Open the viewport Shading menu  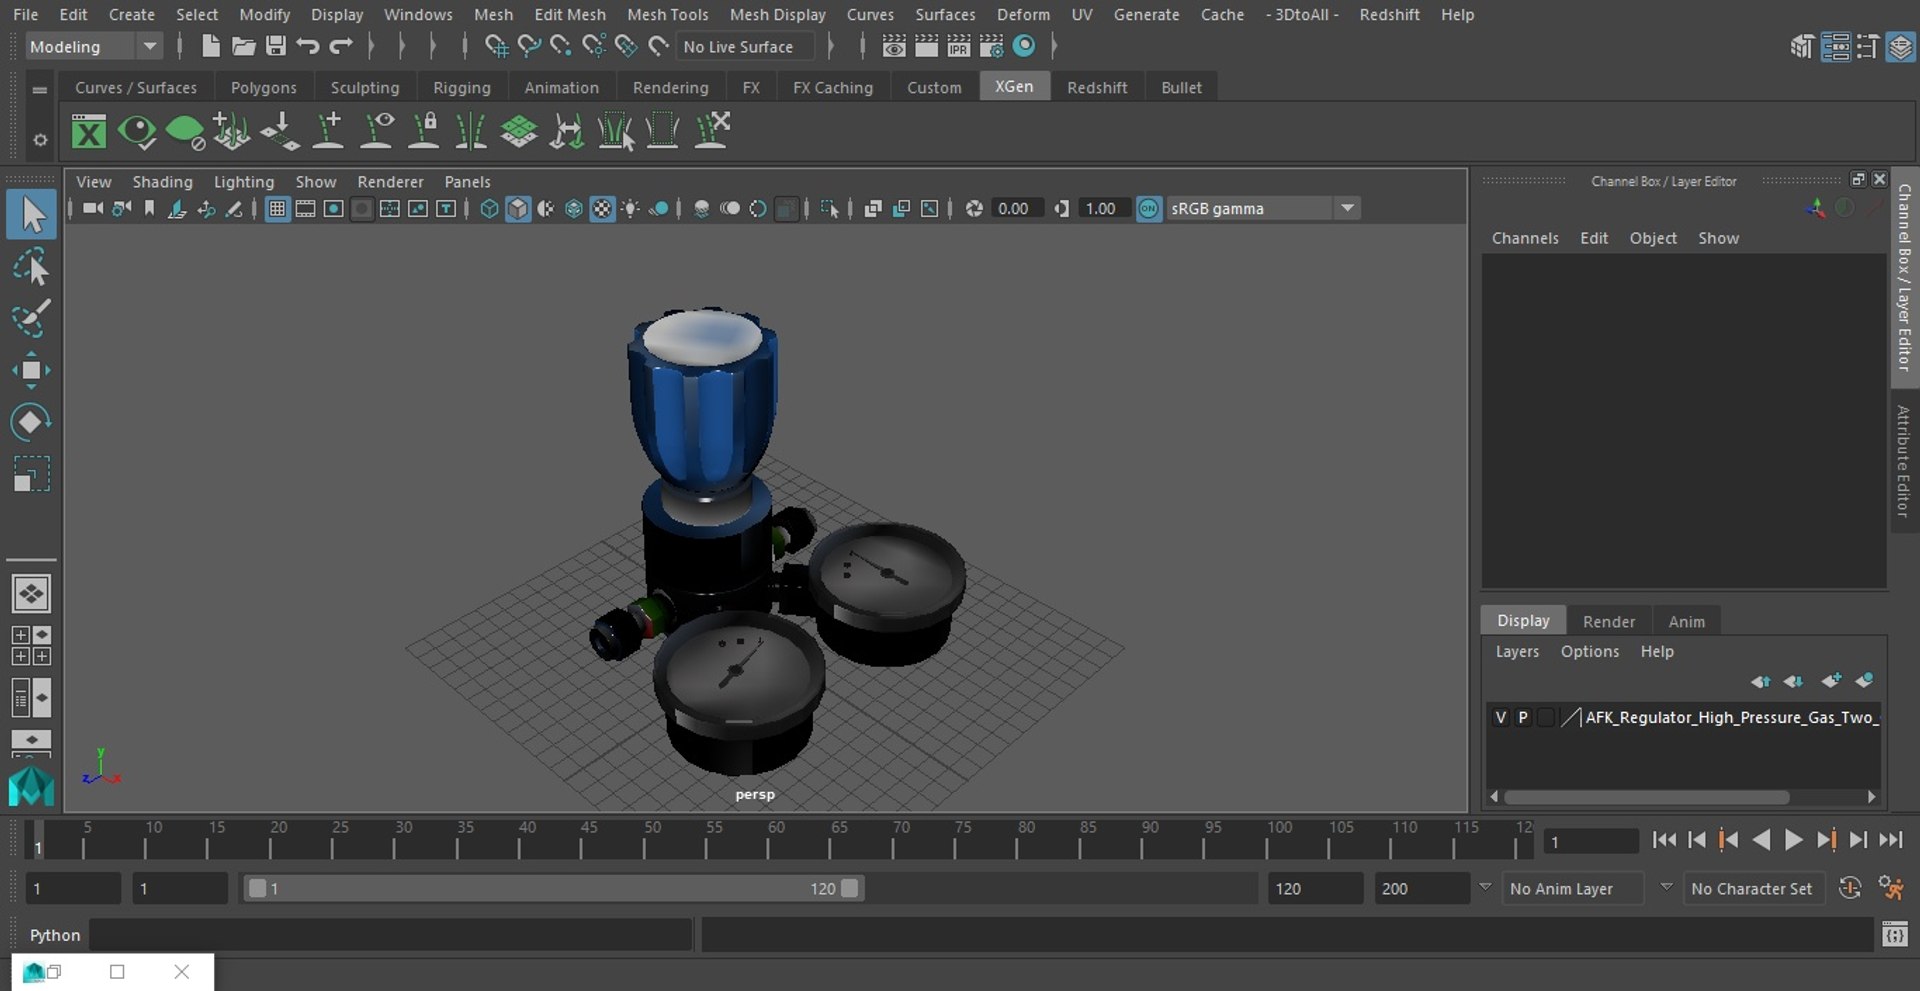162,181
